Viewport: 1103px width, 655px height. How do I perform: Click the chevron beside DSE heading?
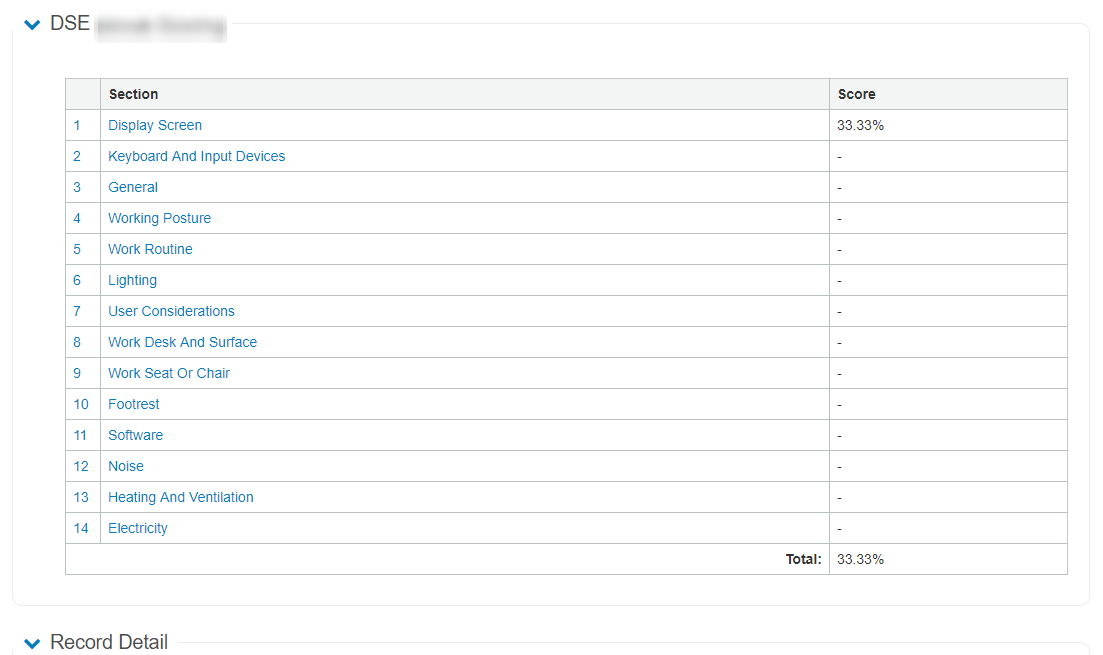coord(32,24)
